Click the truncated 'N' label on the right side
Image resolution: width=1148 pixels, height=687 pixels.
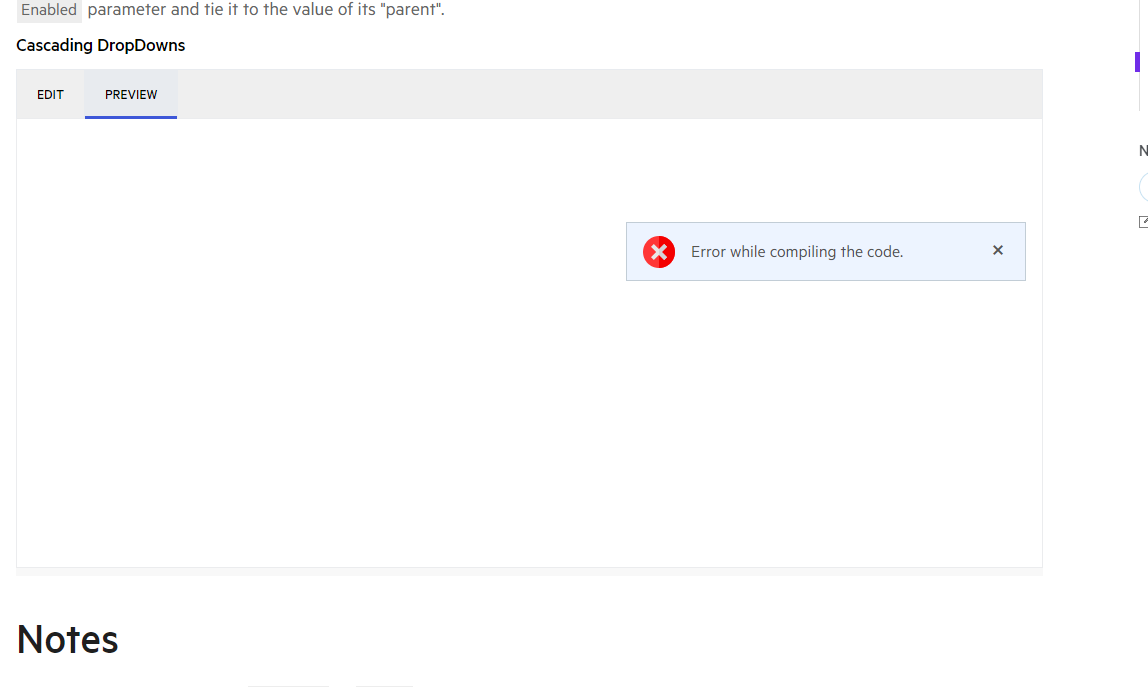click(x=1142, y=150)
